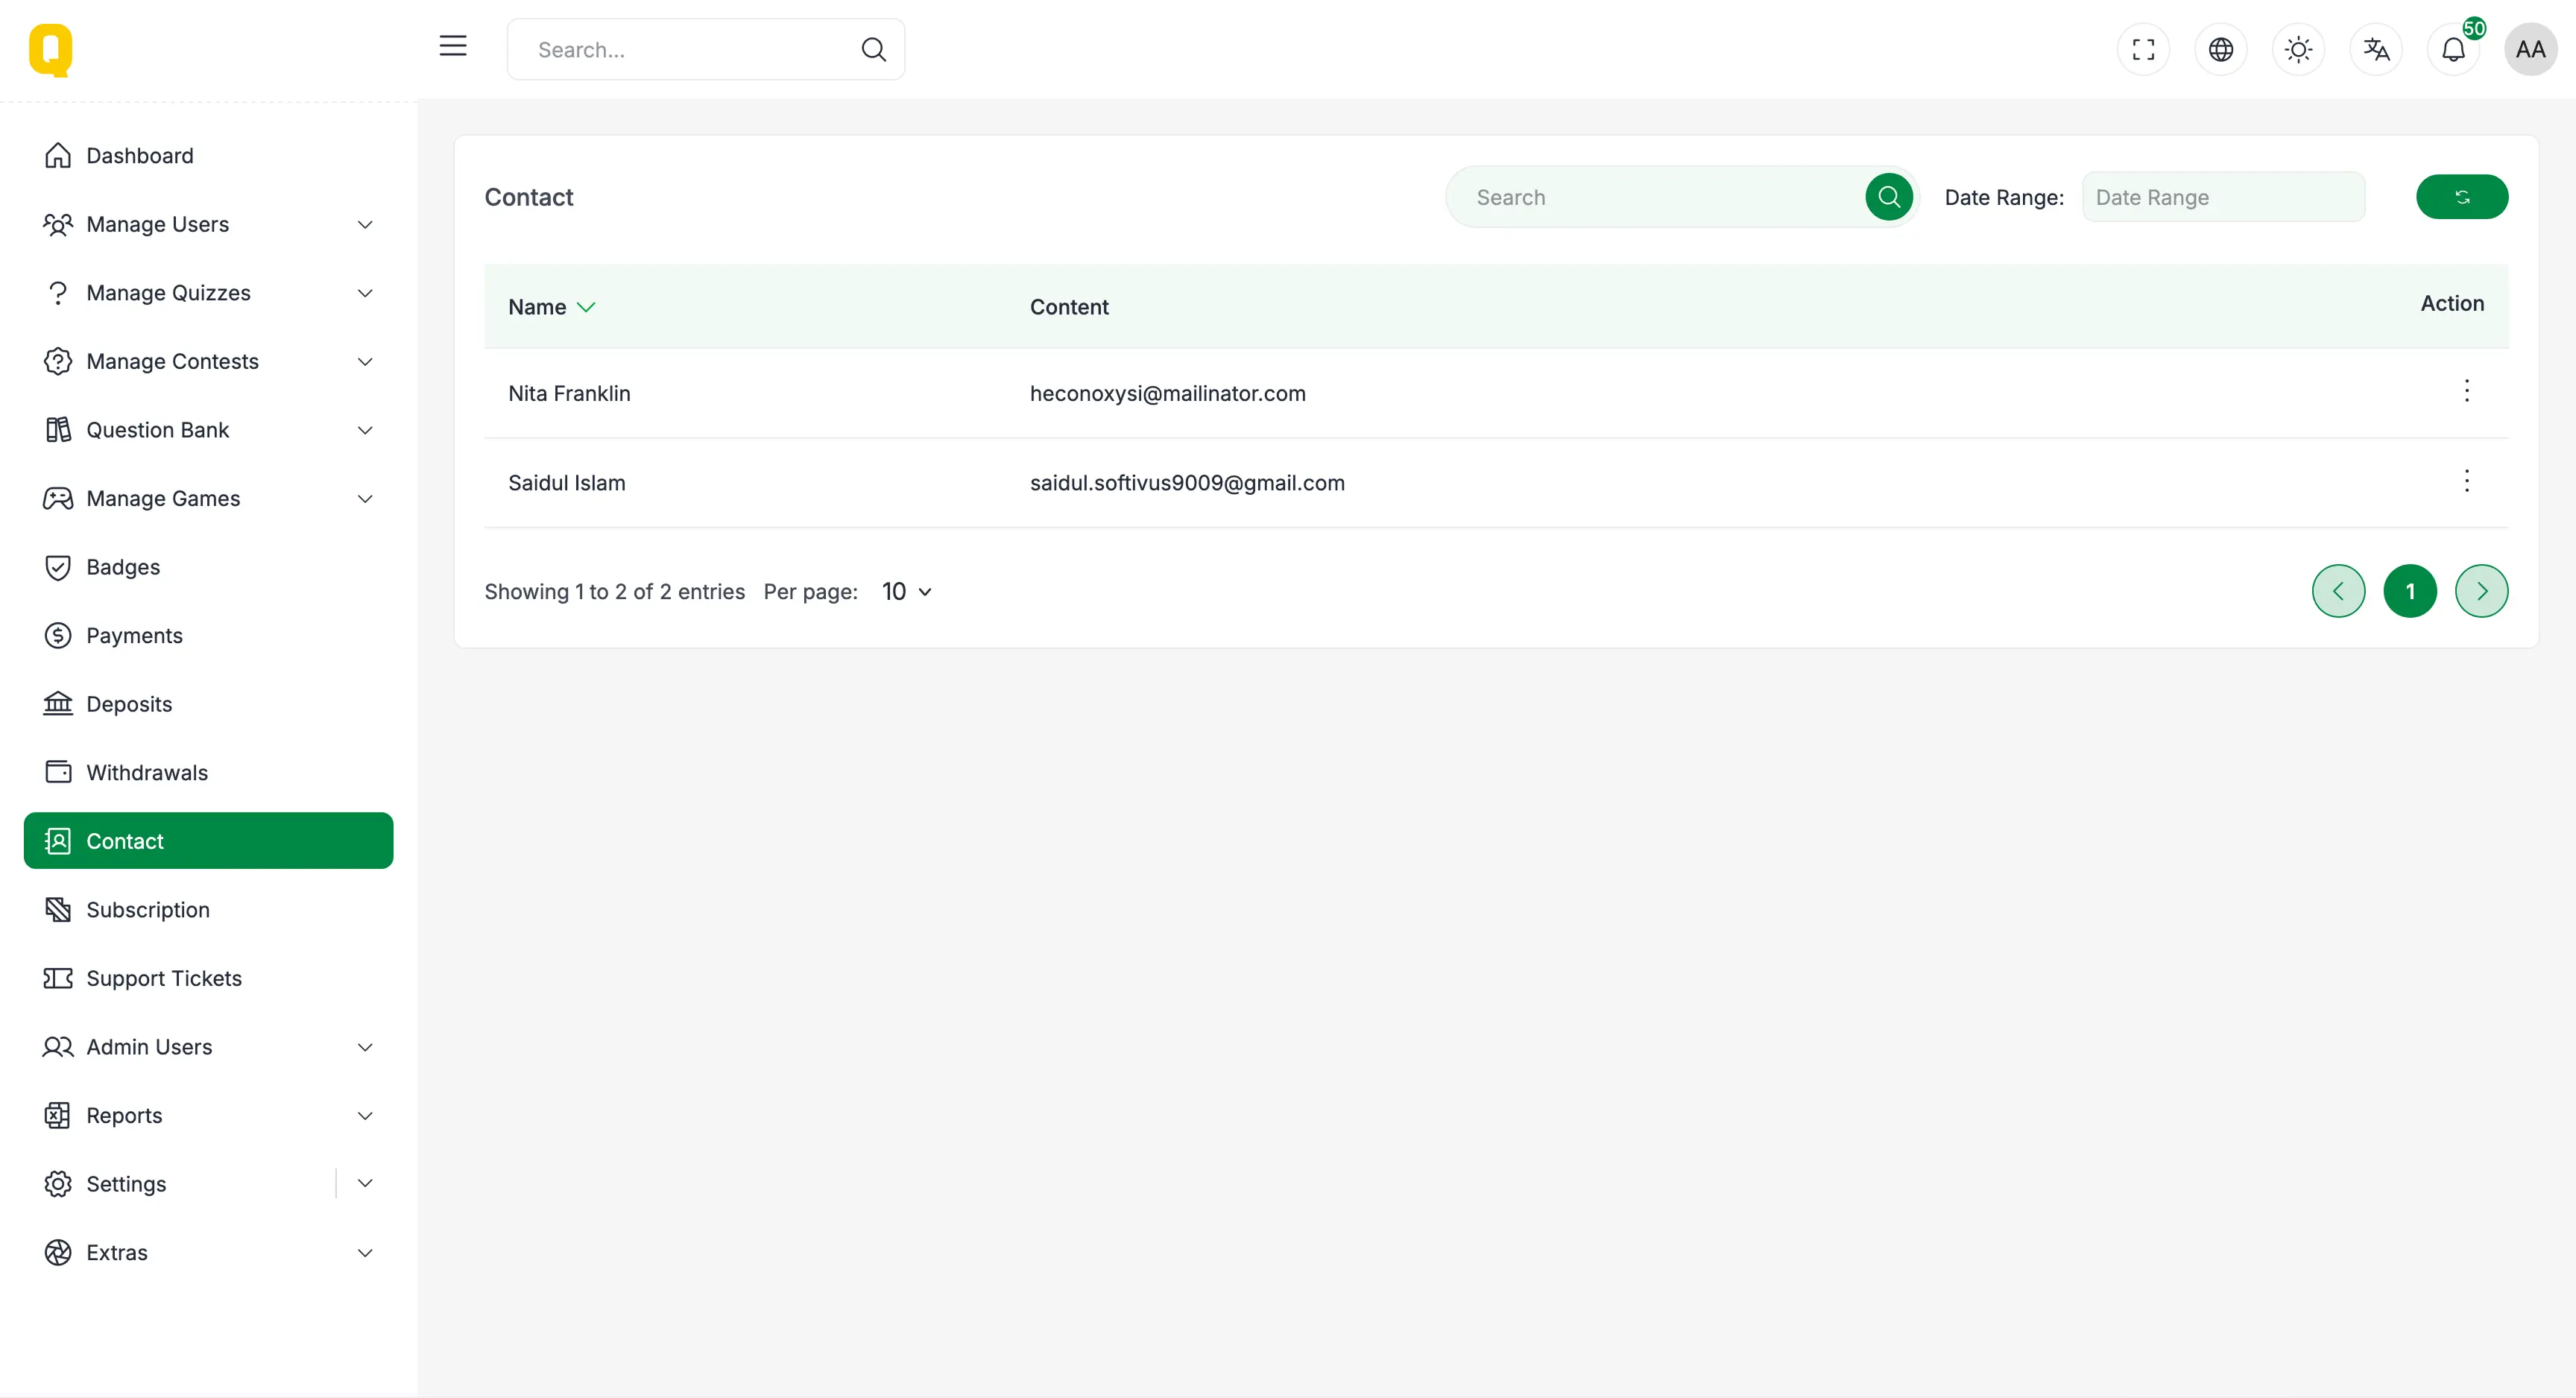
Task: Open action menu for Nita Franklin
Action: [x=2466, y=391]
